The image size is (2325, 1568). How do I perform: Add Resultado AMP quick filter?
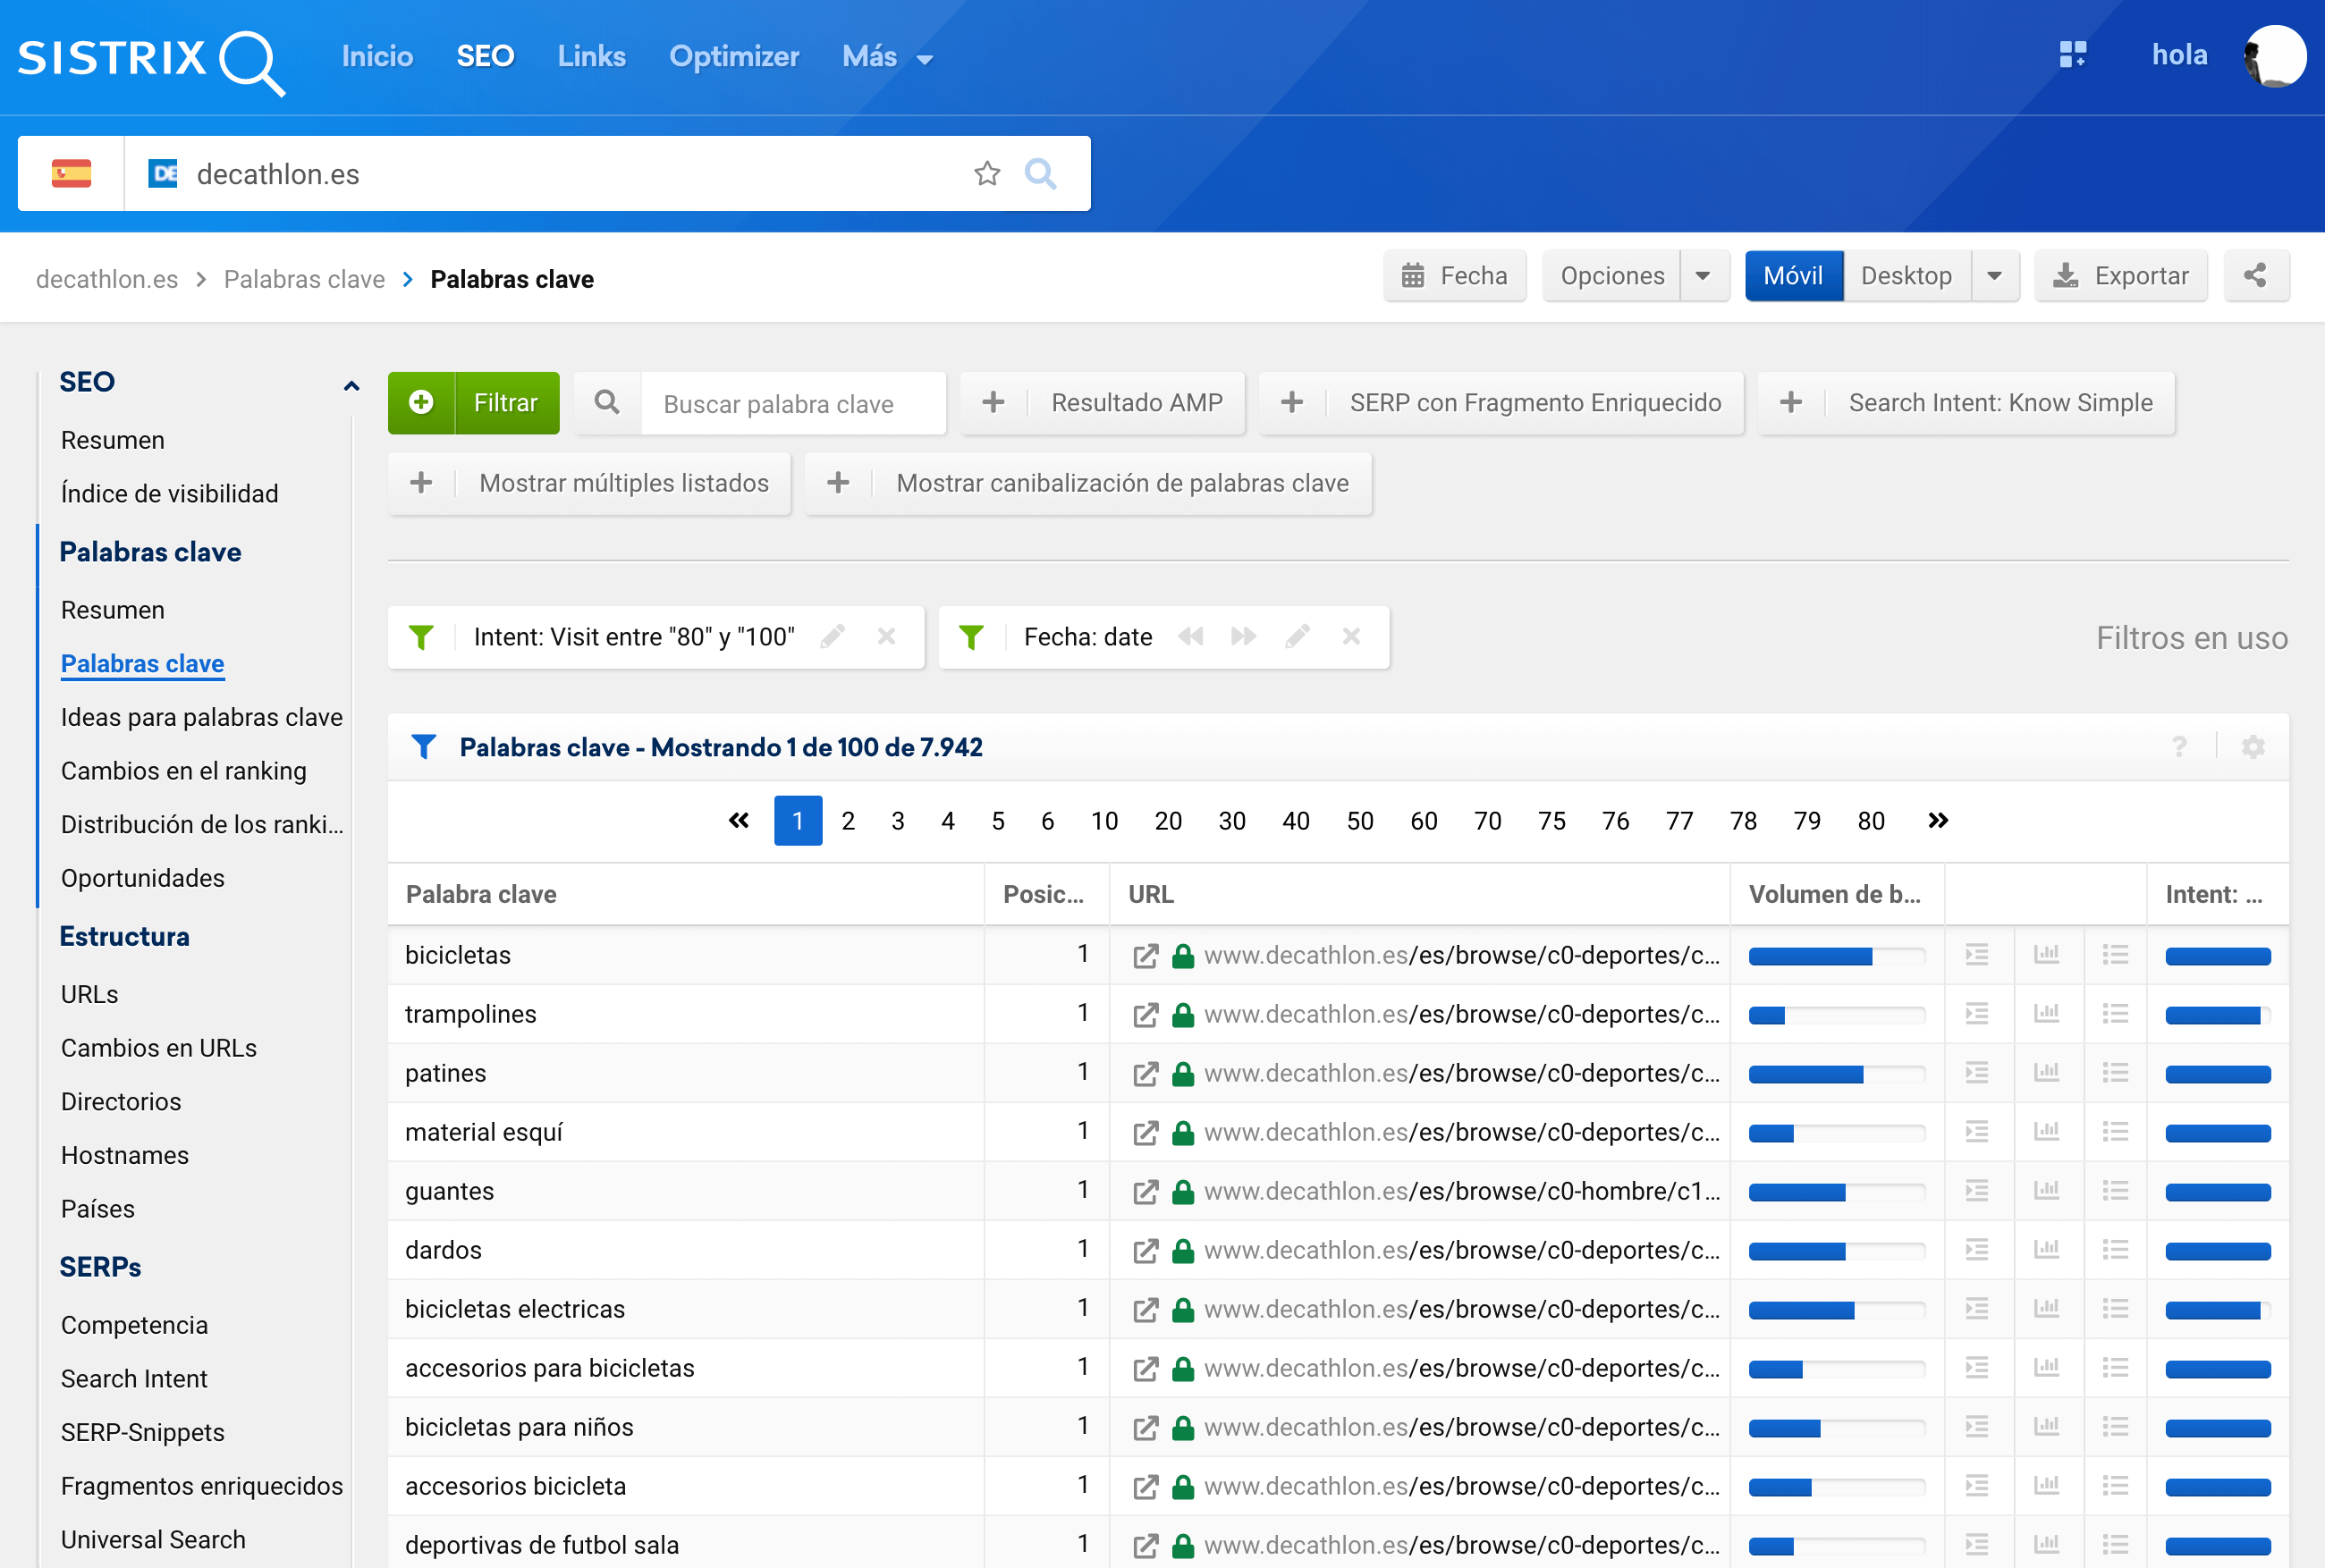point(1103,403)
